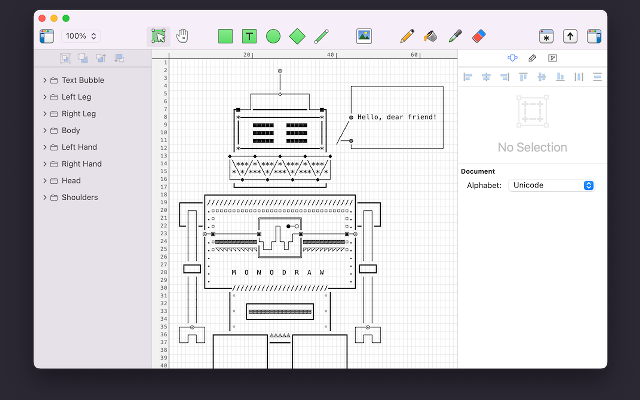640x400 pixels.
Task: Select the Body layer row
Action: (x=93, y=131)
